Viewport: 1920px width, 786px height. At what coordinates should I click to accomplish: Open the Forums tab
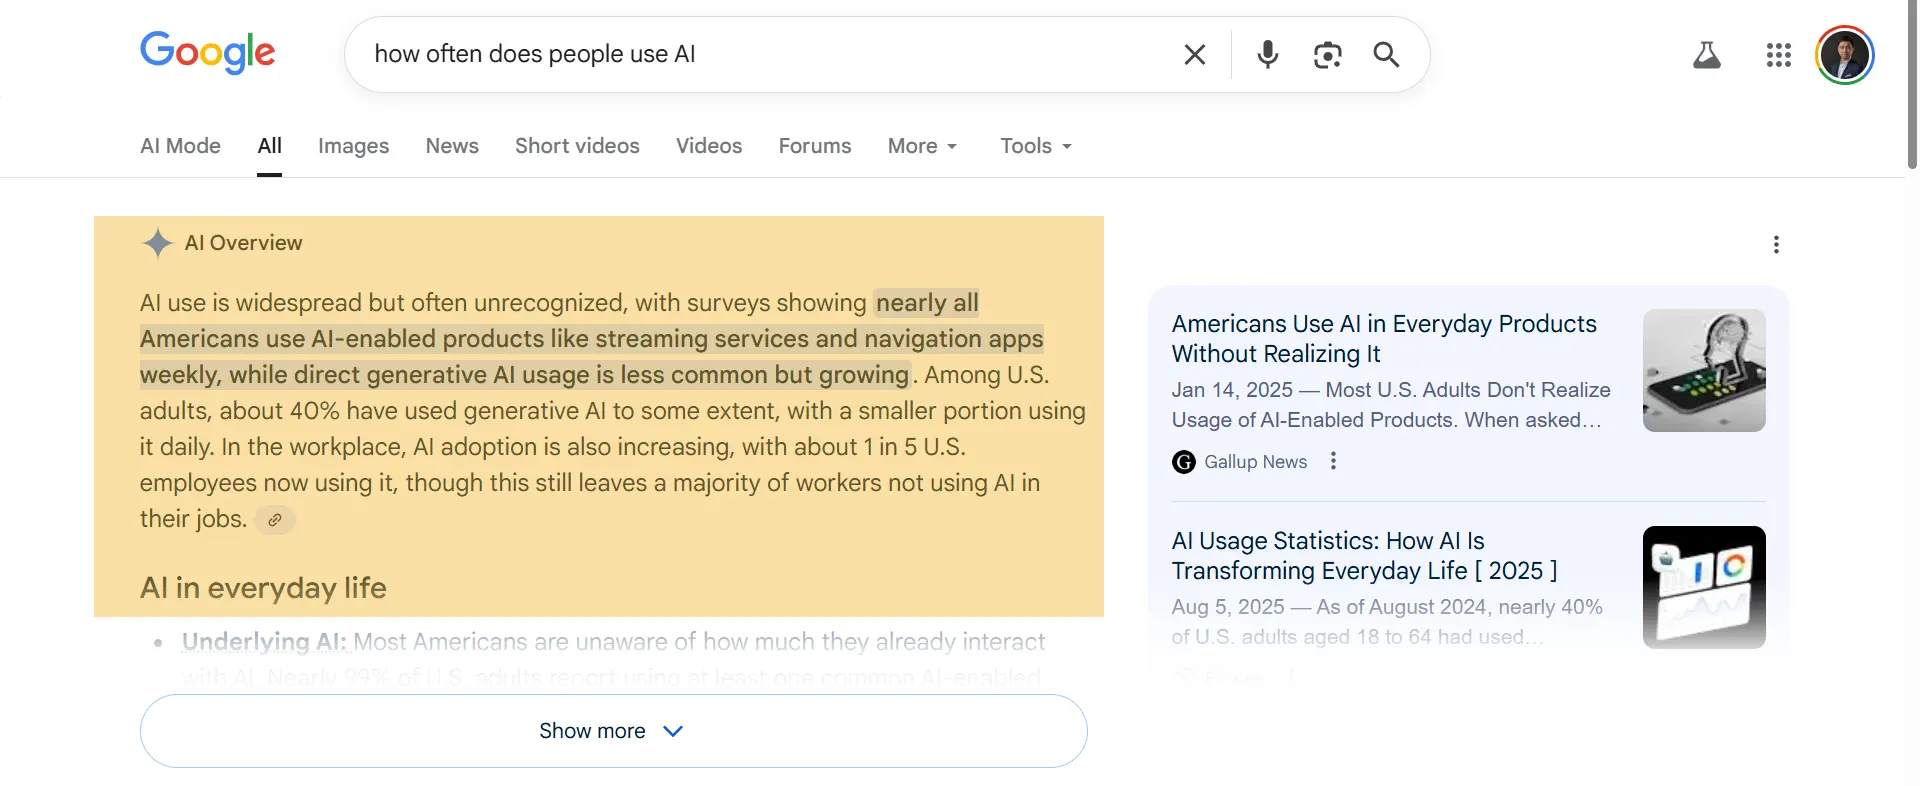click(815, 146)
